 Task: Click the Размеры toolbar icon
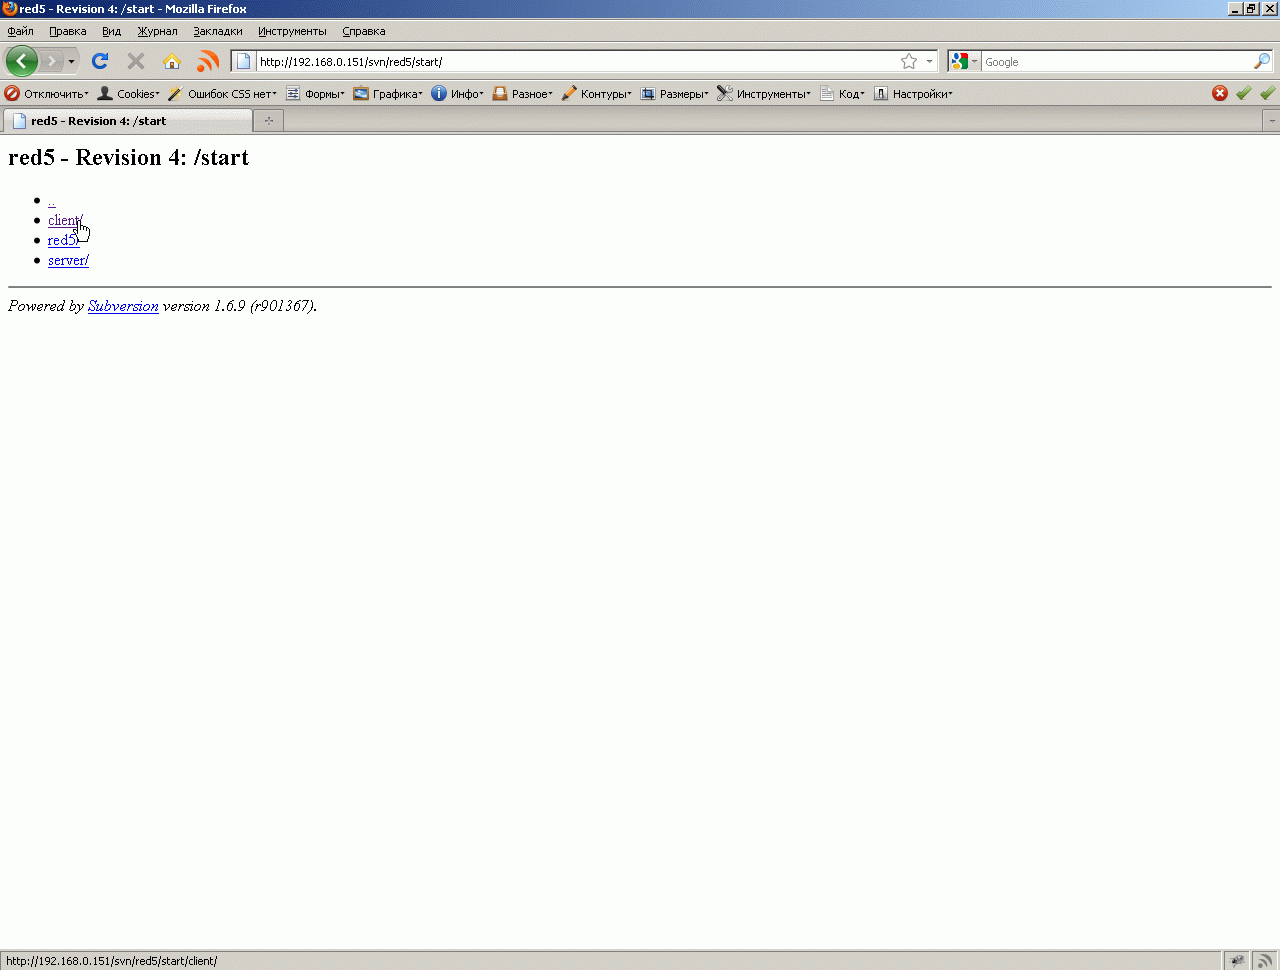pos(648,94)
